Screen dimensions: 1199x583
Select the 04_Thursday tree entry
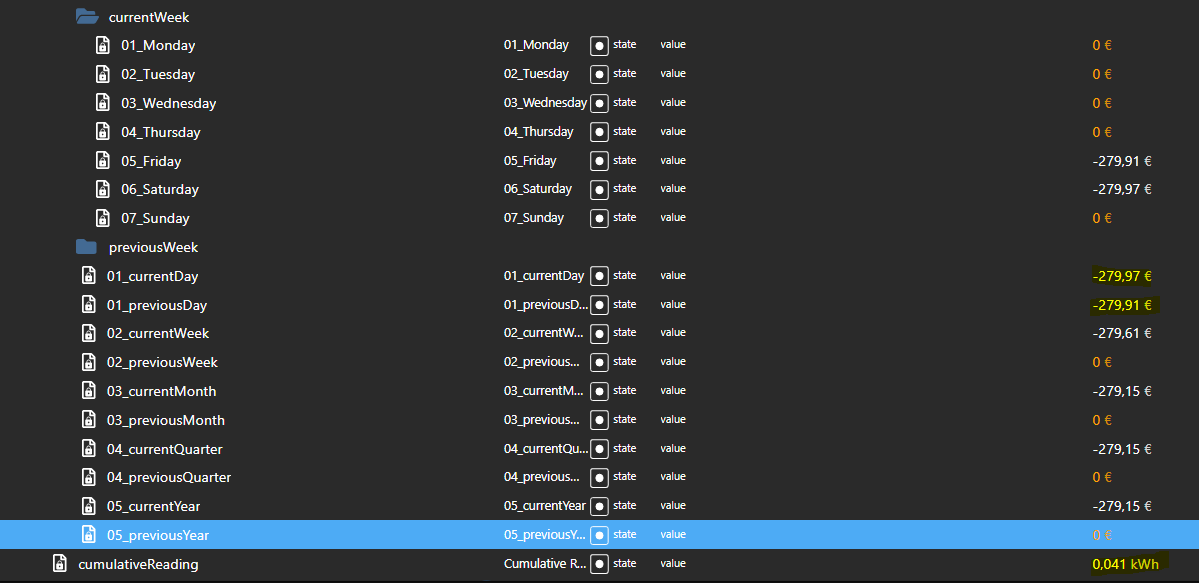tap(161, 132)
